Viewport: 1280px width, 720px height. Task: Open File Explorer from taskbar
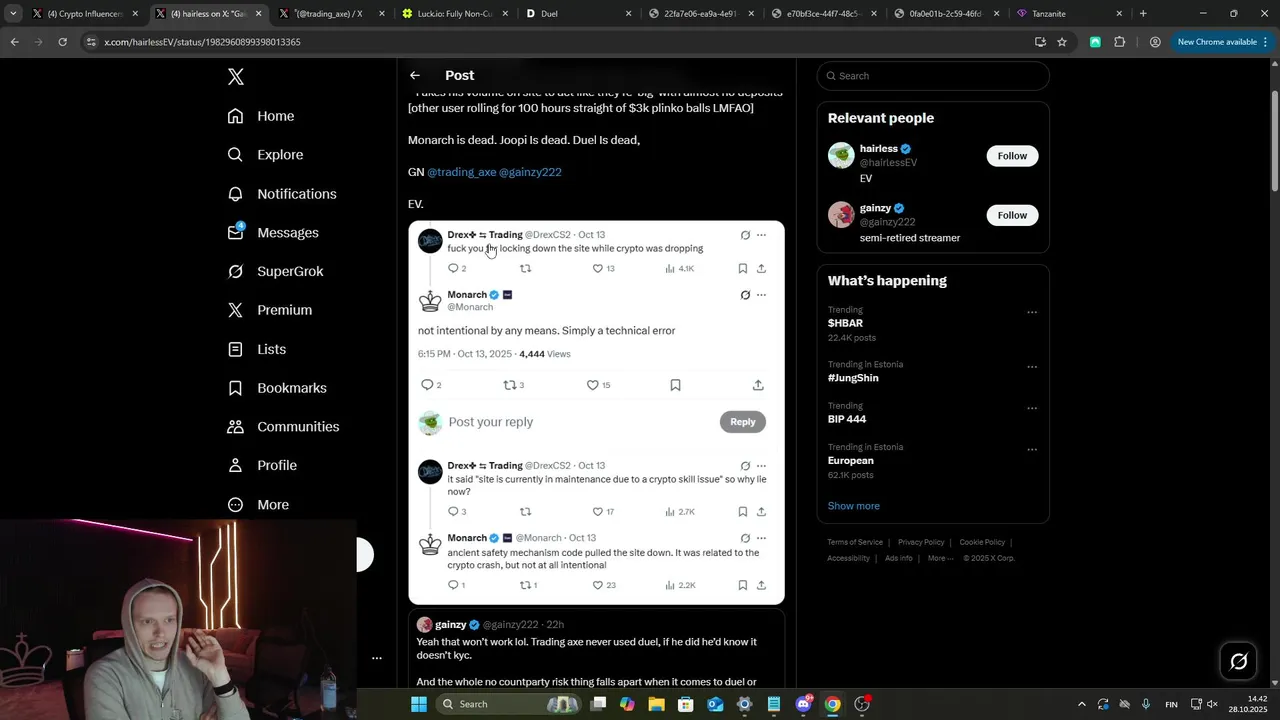tap(657, 704)
